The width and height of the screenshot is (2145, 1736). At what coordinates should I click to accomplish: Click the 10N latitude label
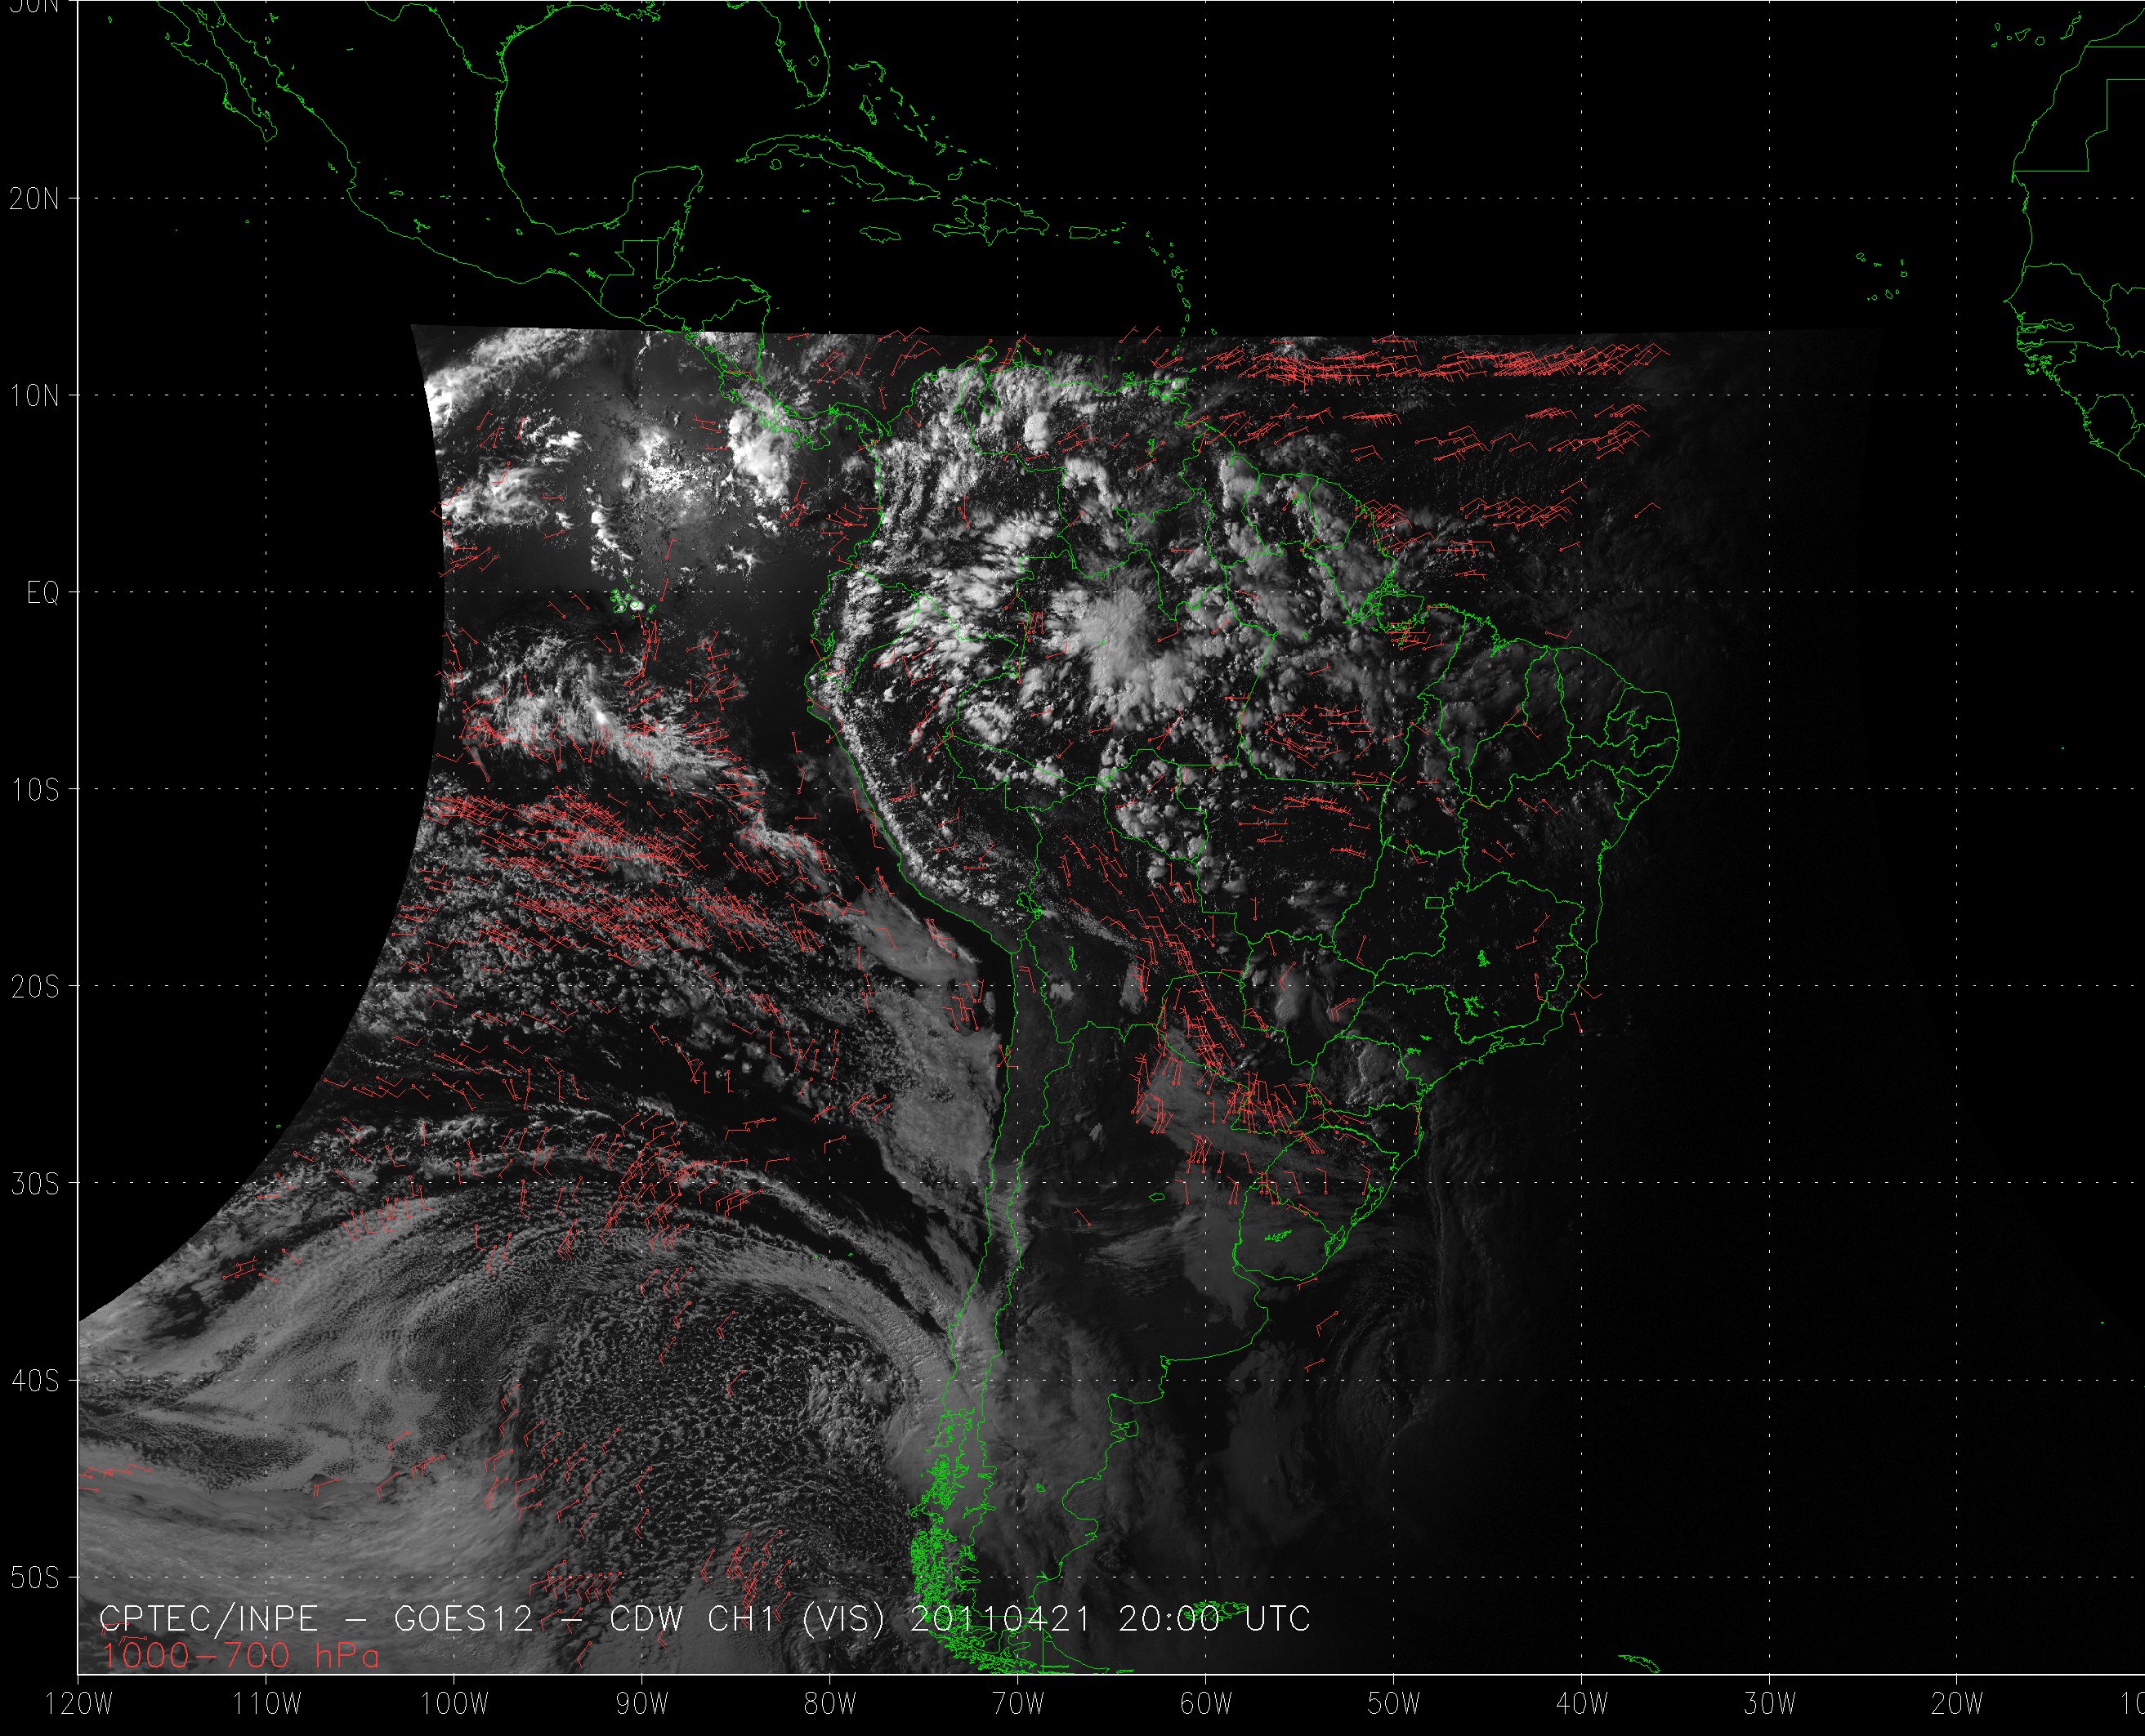point(35,396)
